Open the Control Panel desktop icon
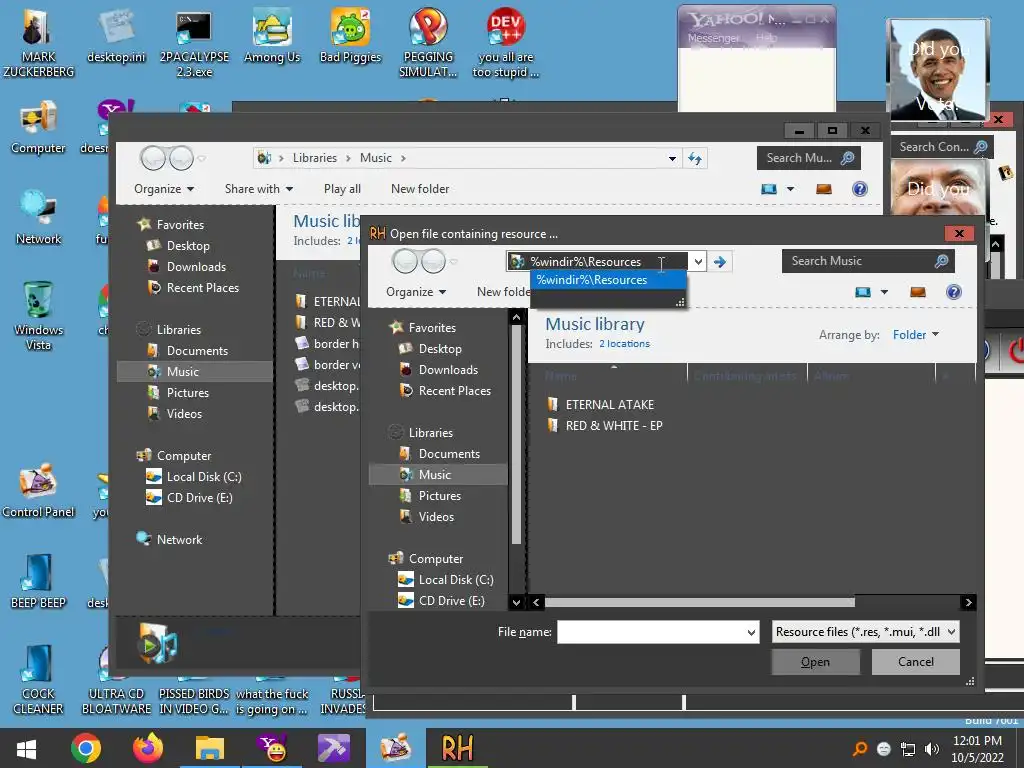The image size is (1024, 768). [x=38, y=491]
